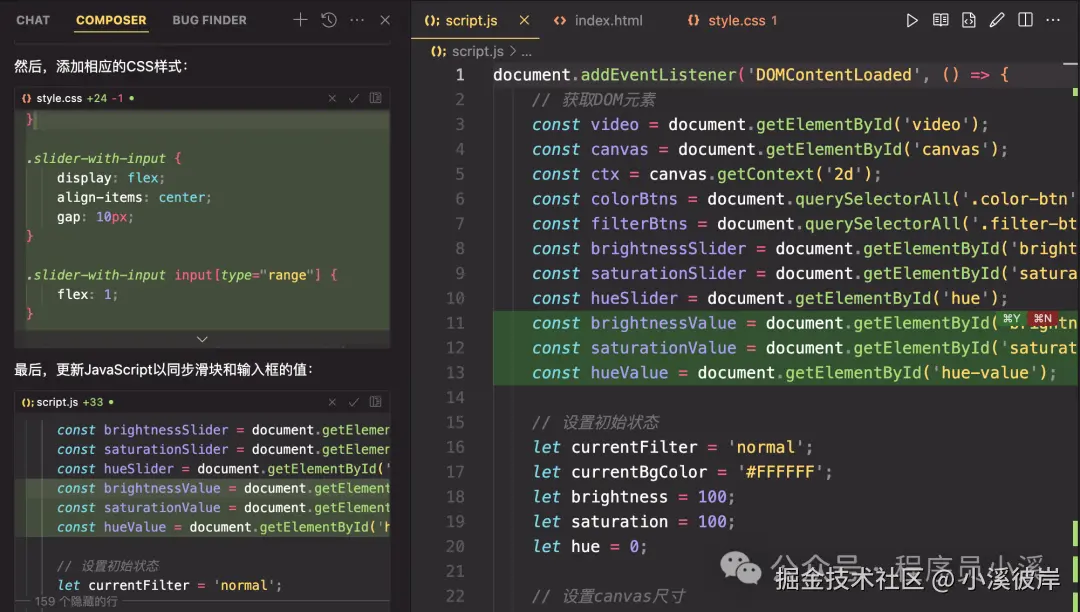Accept the inline change with ⌘Y button
This screenshot has width=1080, height=612.
1011,318
